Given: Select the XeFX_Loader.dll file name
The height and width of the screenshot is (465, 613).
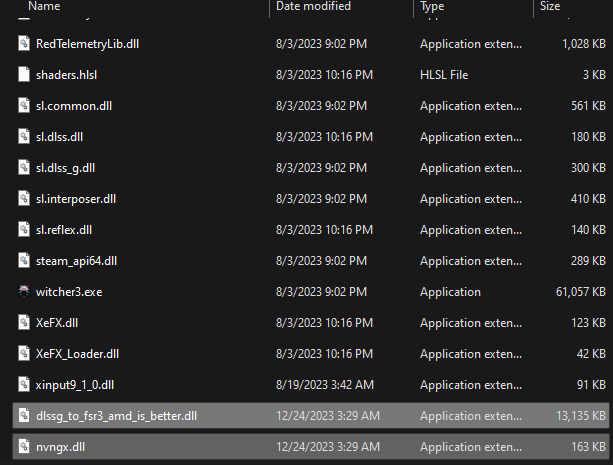Looking at the screenshot, I should coord(77,354).
